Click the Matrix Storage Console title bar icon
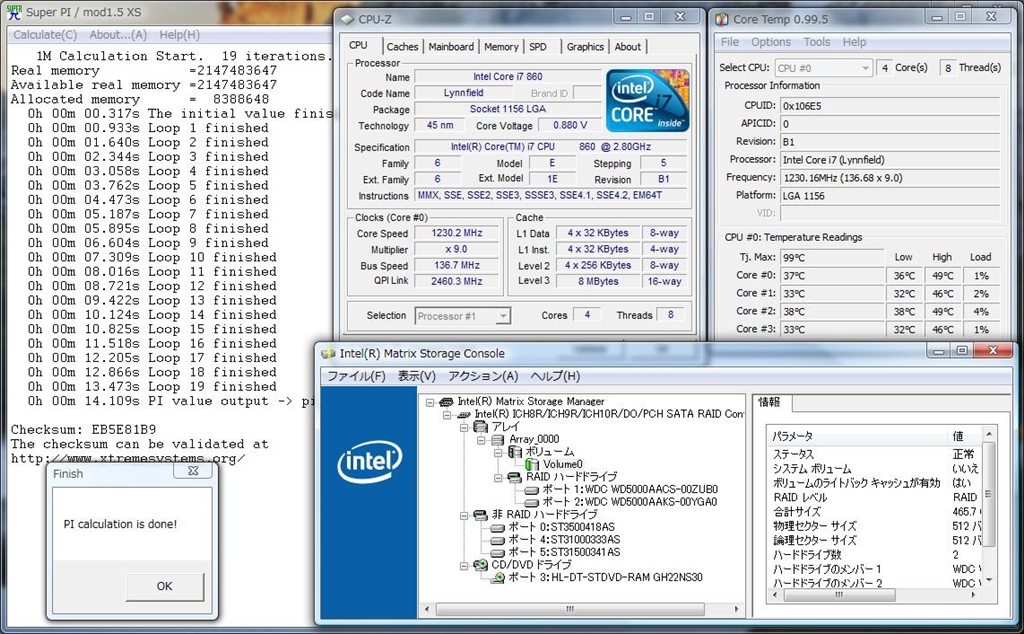 click(328, 353)
